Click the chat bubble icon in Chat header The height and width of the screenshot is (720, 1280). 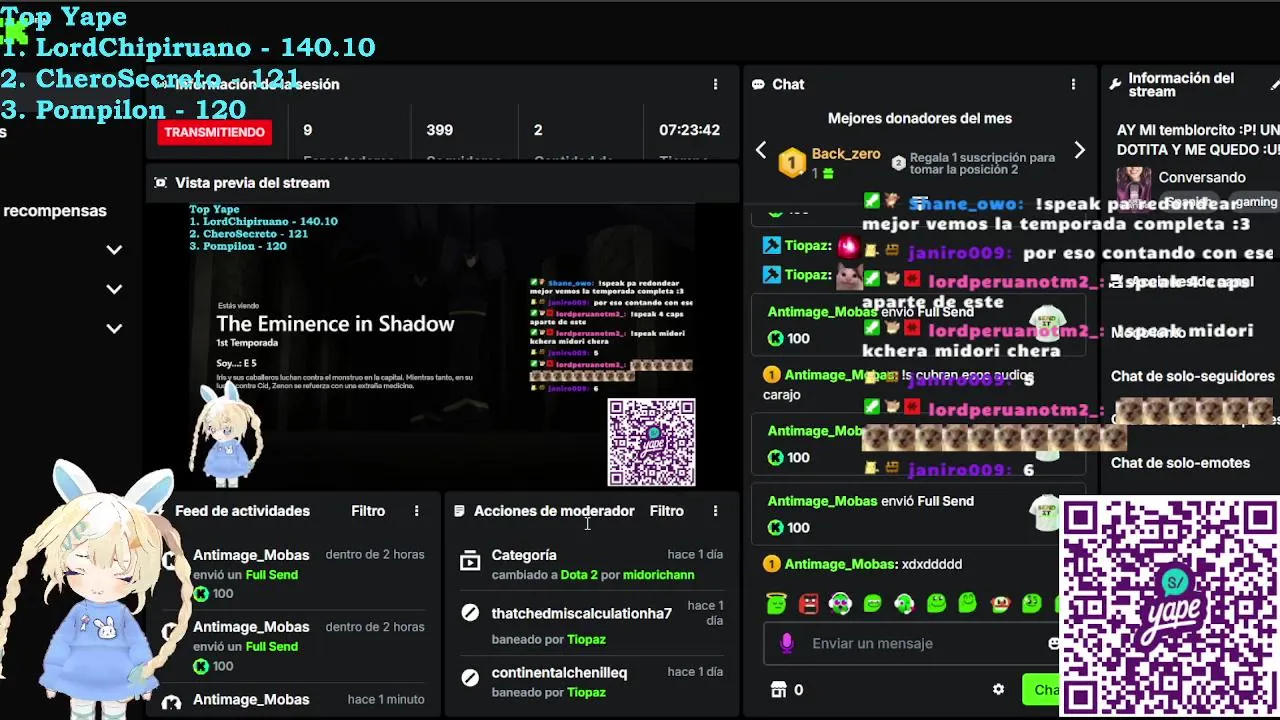pos(758,85)
